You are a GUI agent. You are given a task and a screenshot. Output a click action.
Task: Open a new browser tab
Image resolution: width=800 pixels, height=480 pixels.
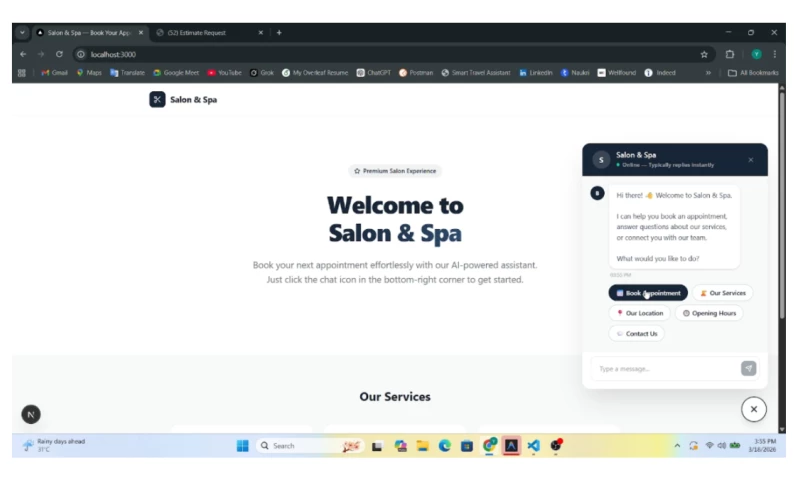[x=279, y=33]
